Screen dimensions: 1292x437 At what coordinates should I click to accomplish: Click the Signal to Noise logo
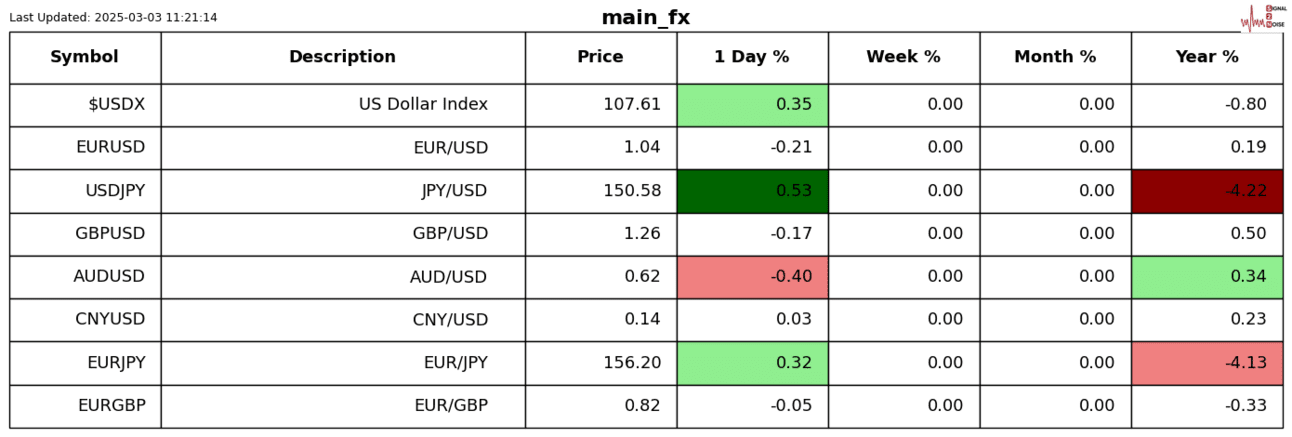point(1262,17)
